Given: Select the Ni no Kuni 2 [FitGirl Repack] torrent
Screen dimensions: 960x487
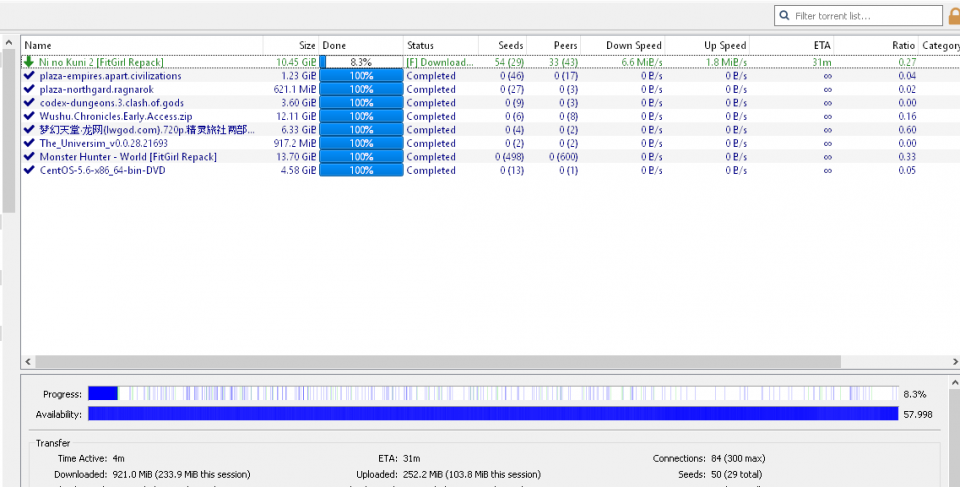Looking at the screenshot, I should (101, 62).
